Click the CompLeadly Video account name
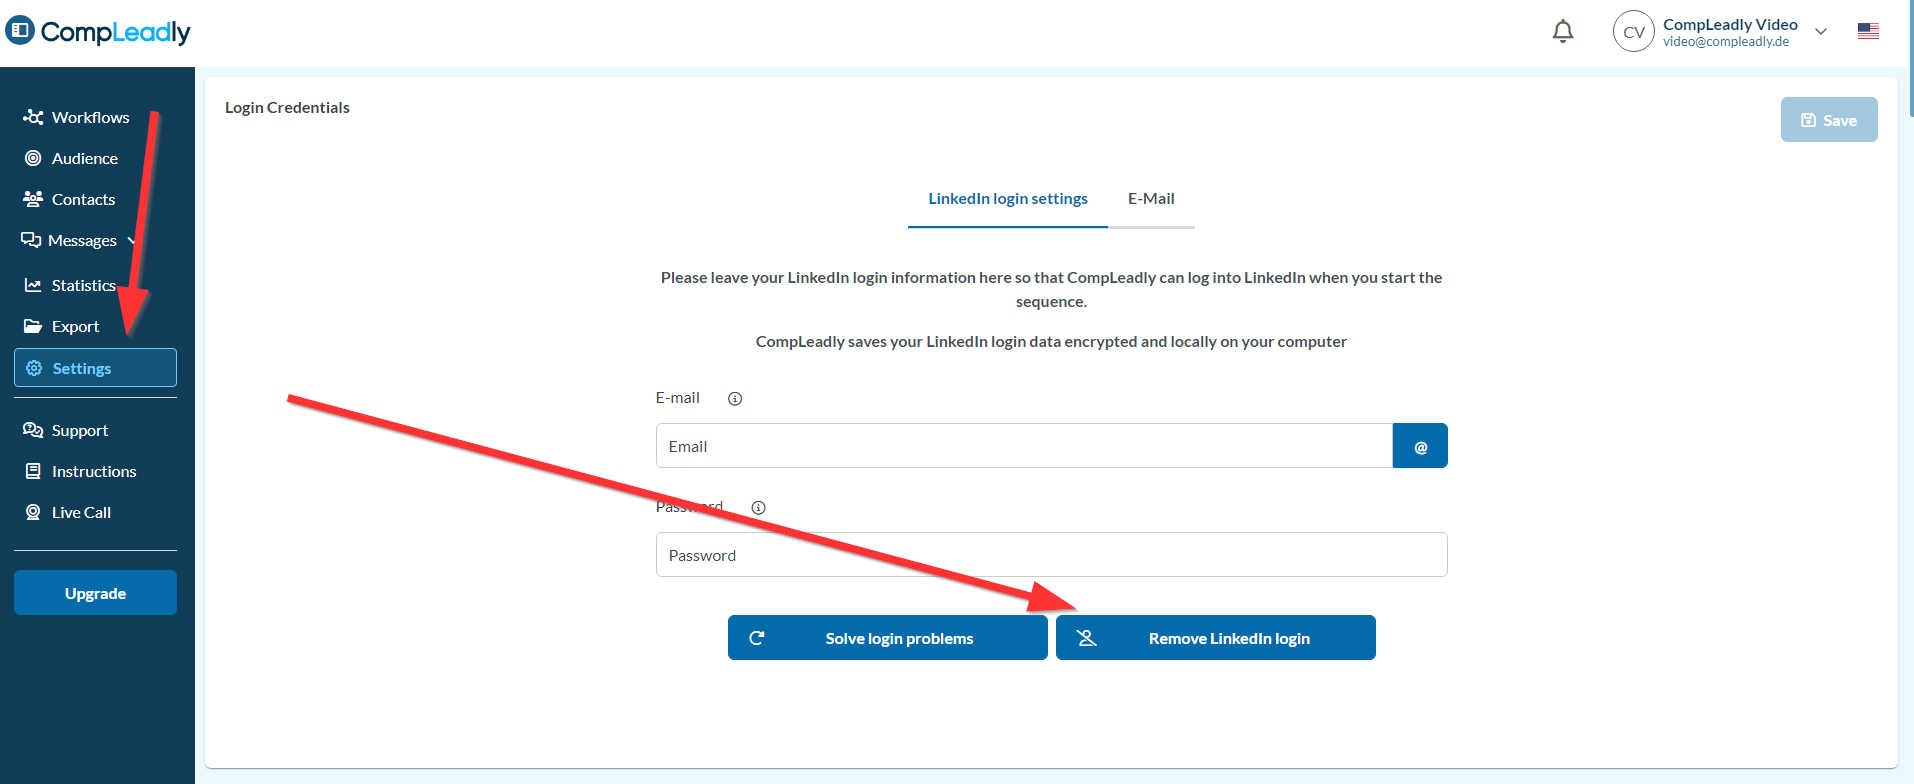This screenshot has width=1914, height=784. click(x=1730, y=24)
